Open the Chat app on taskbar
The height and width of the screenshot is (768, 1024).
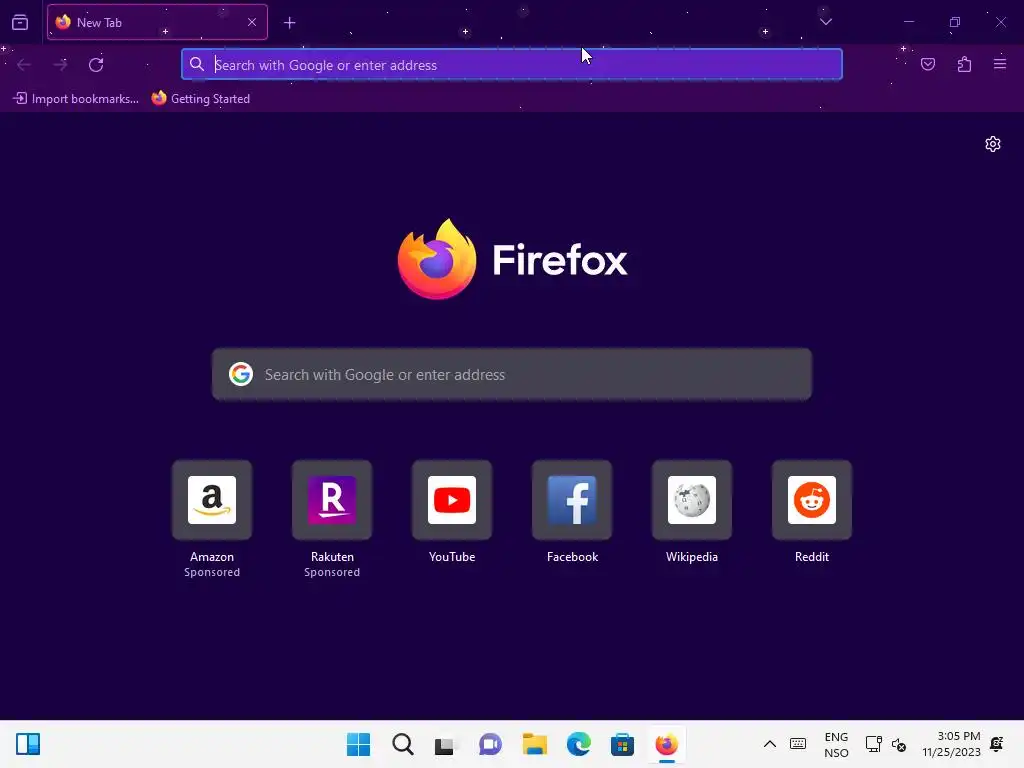490,744
